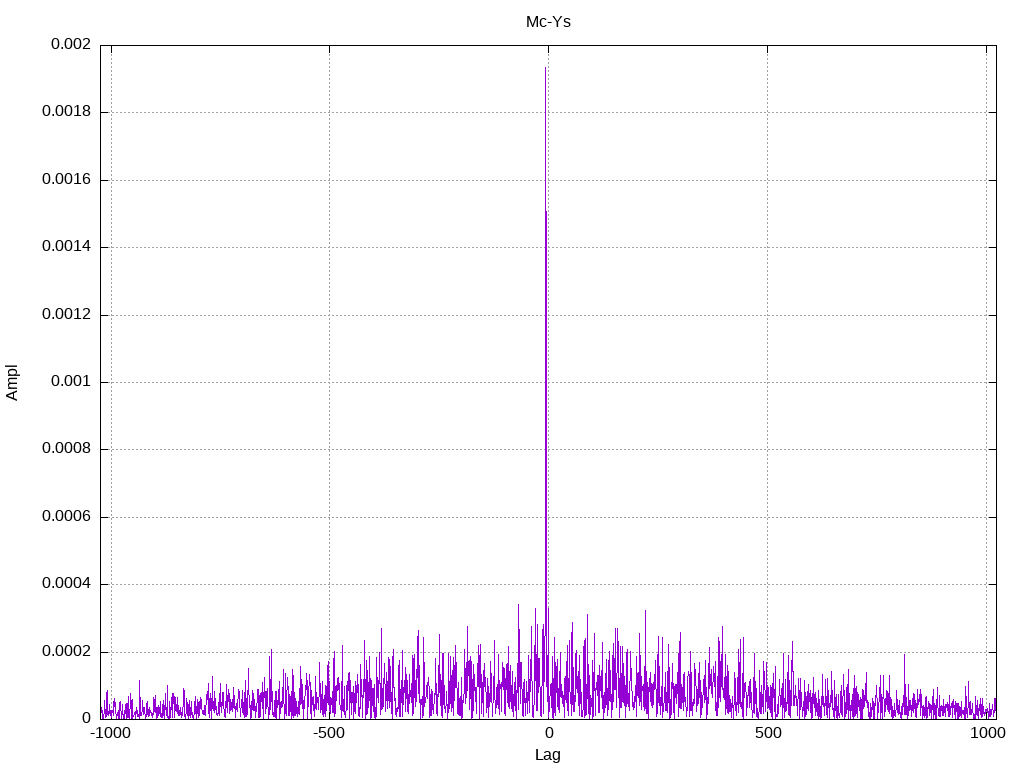This screenshot has height=768, width=1024.
Task: Click the plot title Mc-Ys
Action: (548, 21)
